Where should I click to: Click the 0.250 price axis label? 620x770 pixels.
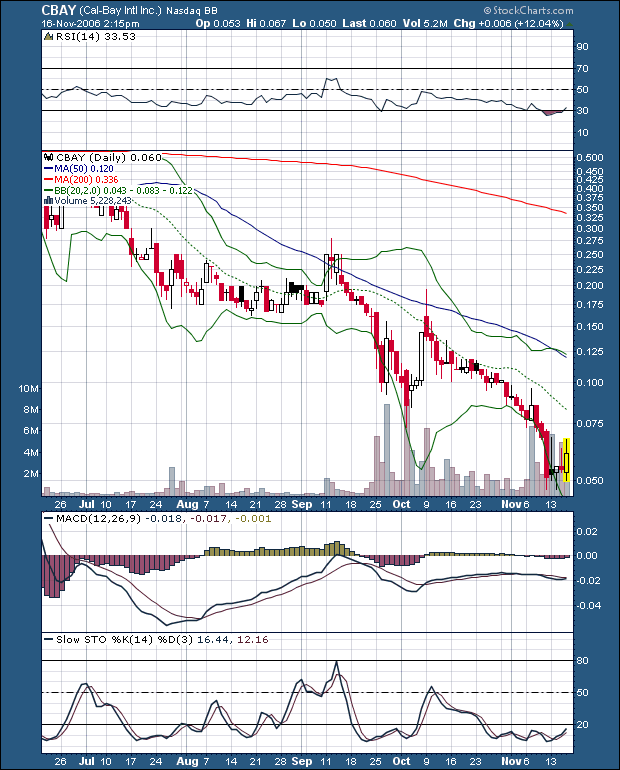[x=590, y=255]
